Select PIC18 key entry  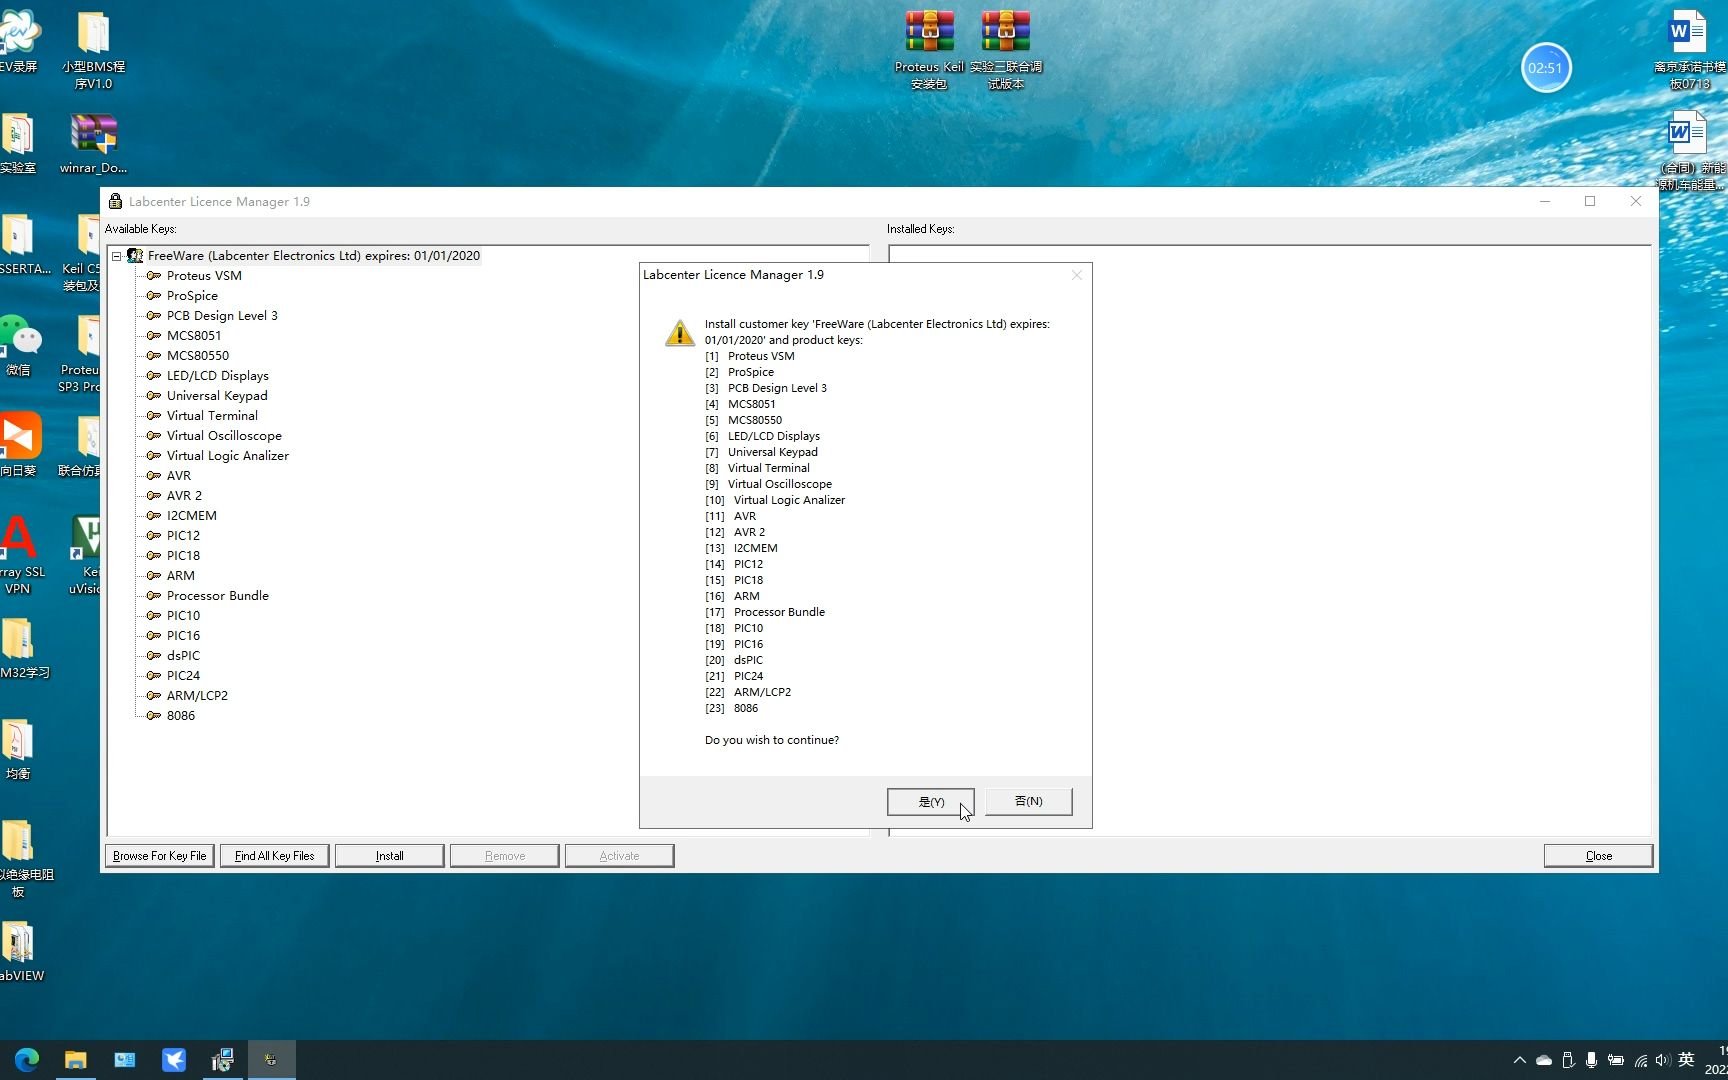point(183,556)
